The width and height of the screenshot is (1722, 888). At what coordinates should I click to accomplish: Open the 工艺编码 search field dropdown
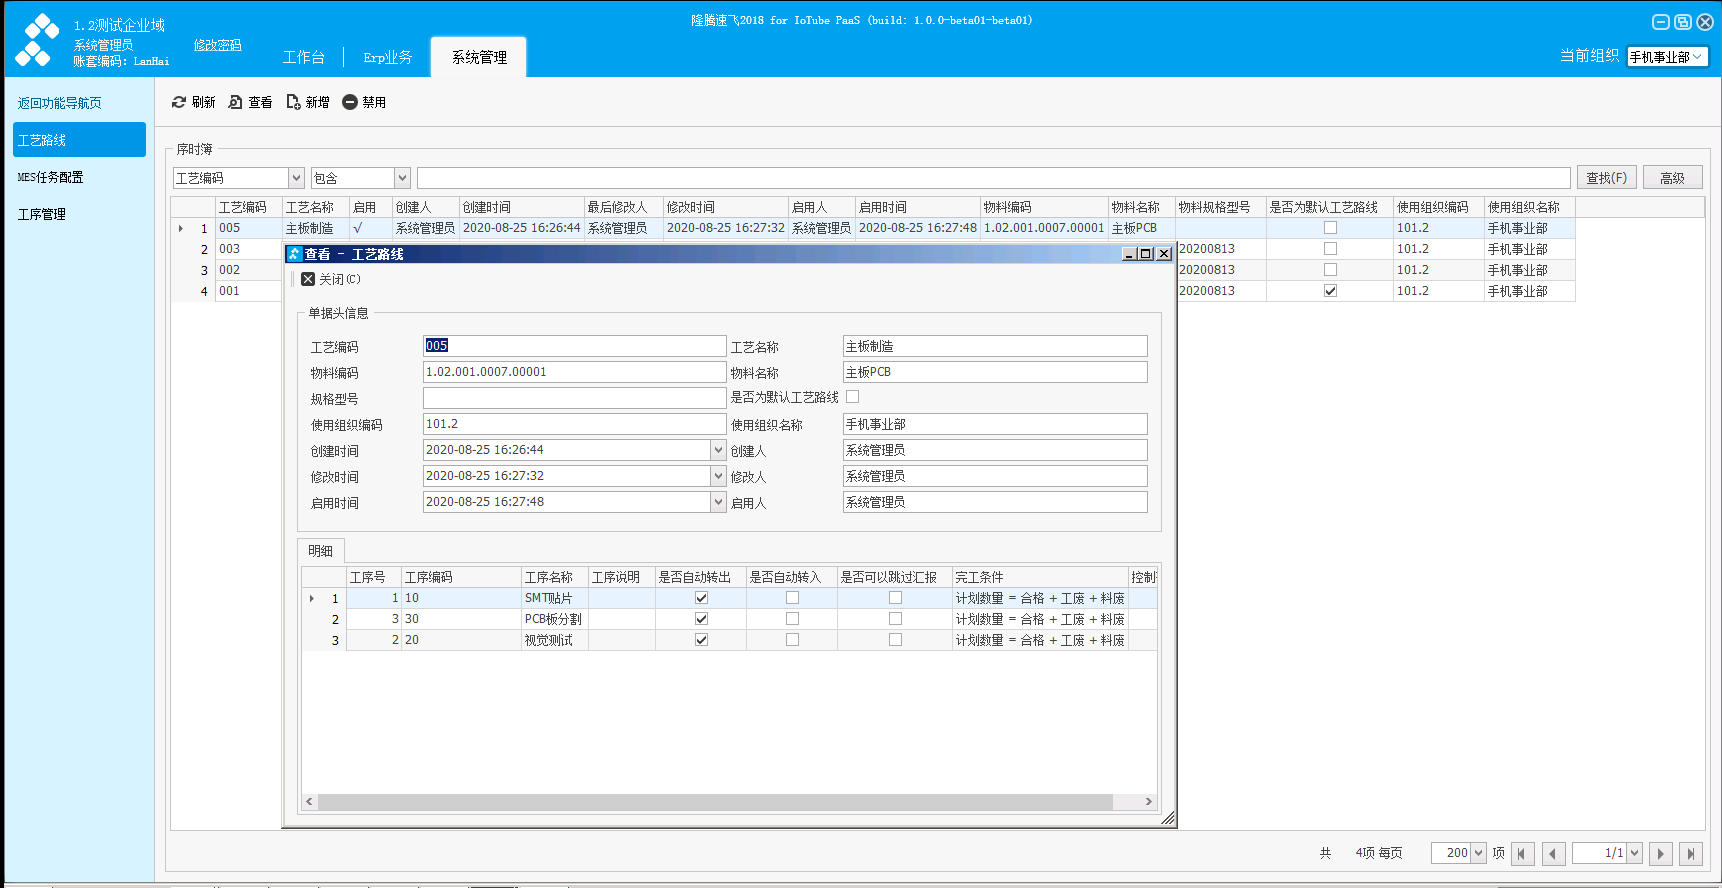pyautogui.click(x=296, y=178)
